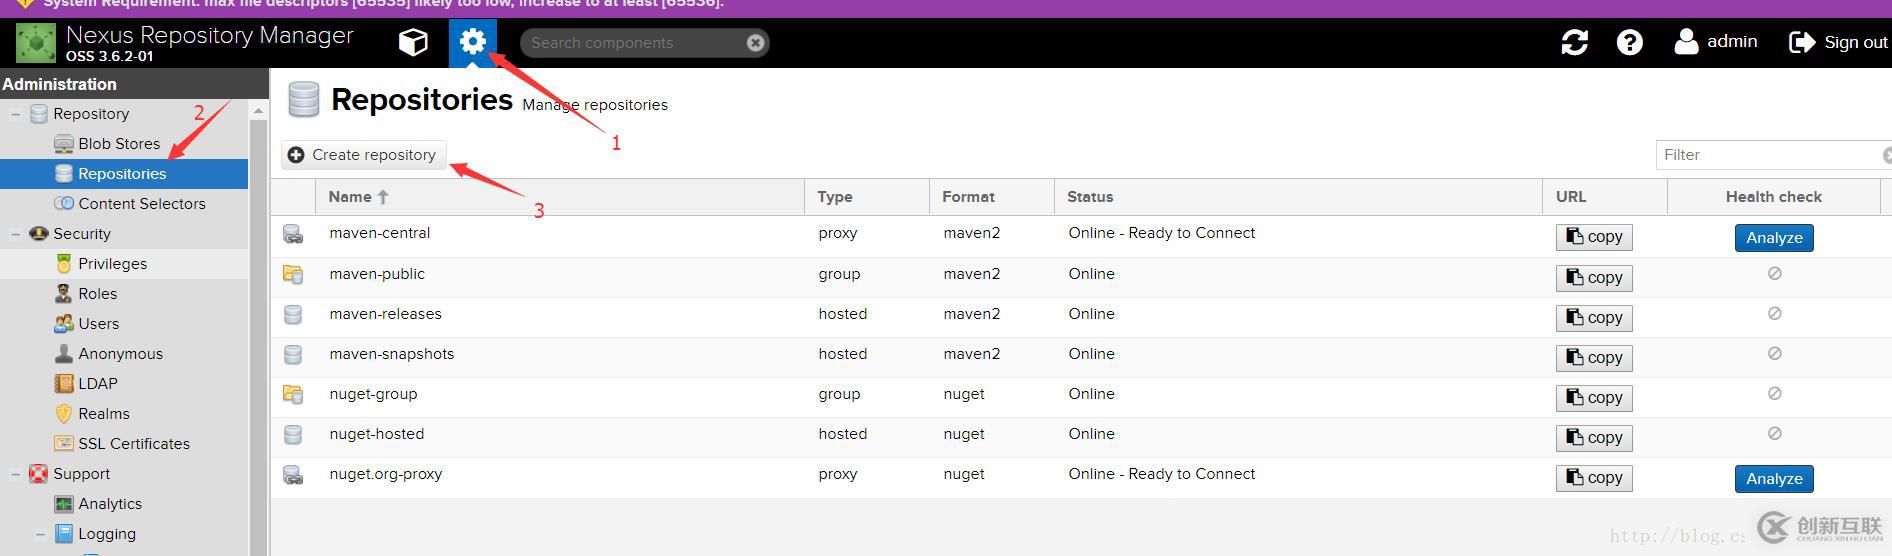The height and width of the screenshot is (556, 1892).
Task: Click nuget-hosted unavailable health check icon
Action: tap(1775, 433)
